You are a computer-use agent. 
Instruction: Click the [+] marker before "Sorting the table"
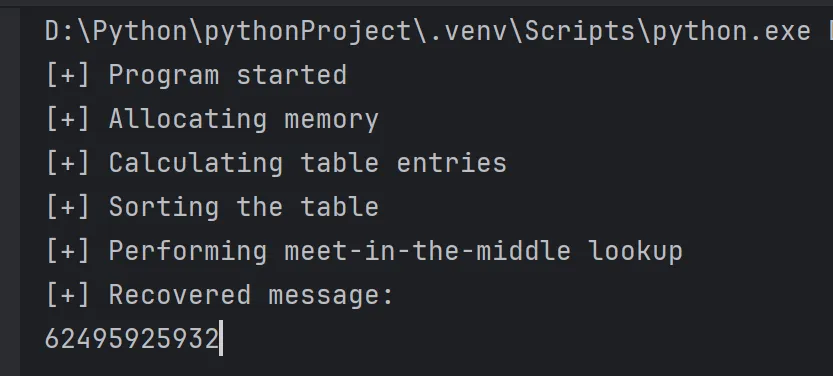pos(68,207)
